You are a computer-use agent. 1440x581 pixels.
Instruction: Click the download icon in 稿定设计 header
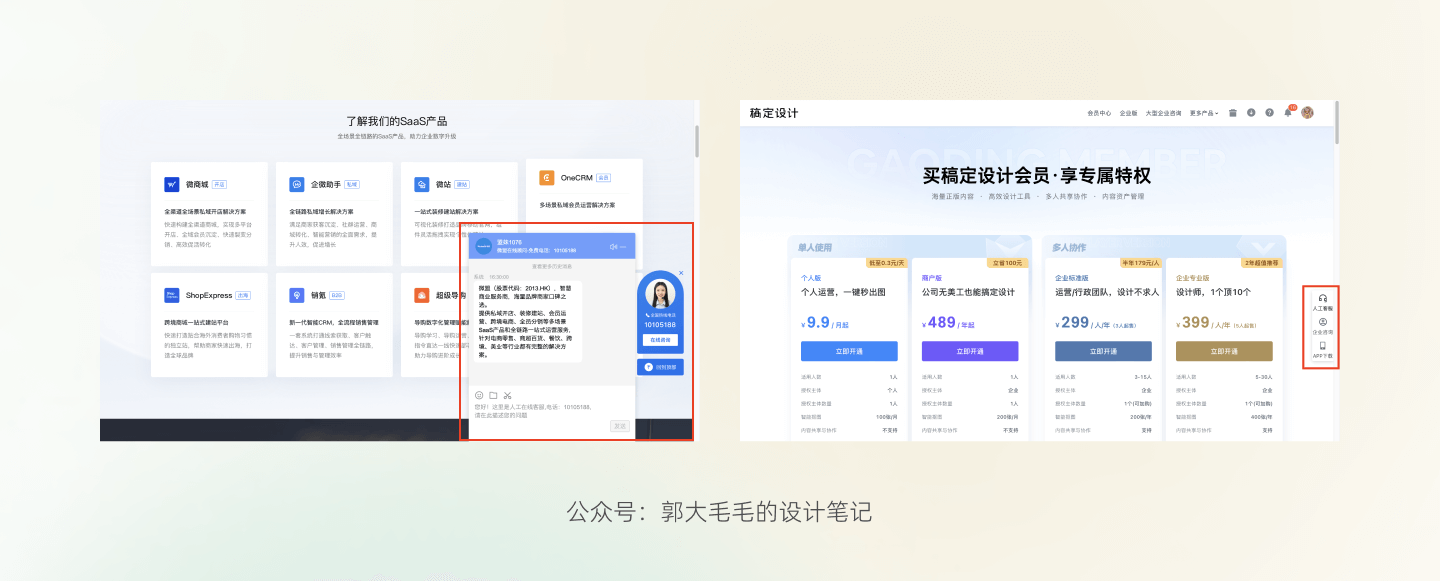1251,113
